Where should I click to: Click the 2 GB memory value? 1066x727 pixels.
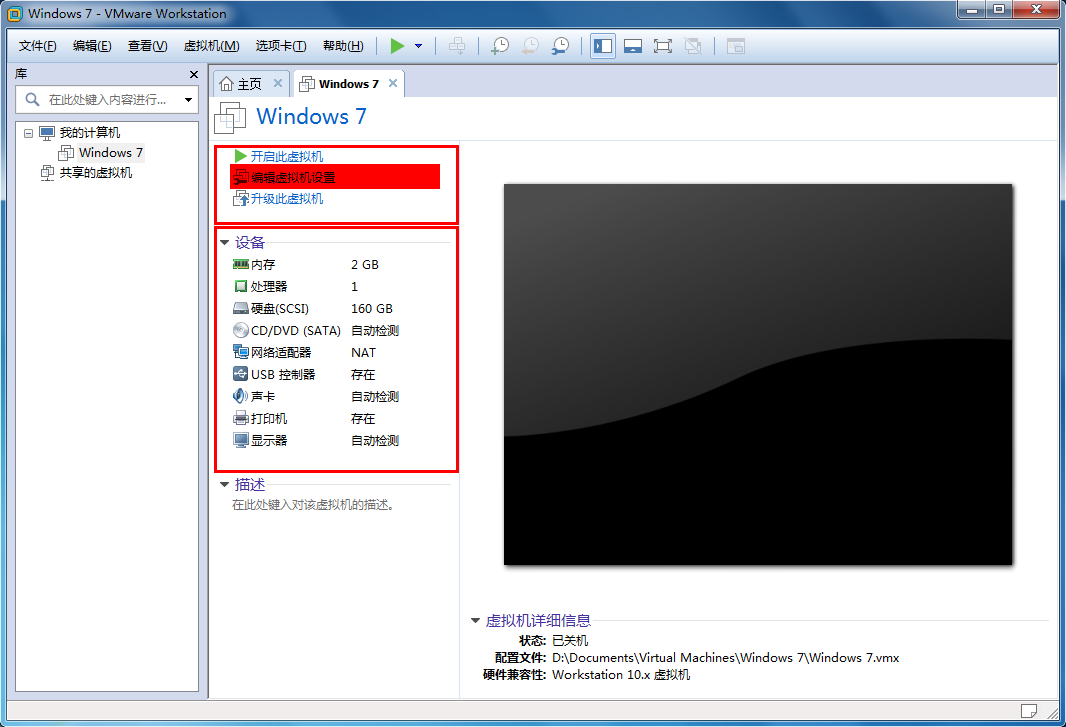coord(365,265)
